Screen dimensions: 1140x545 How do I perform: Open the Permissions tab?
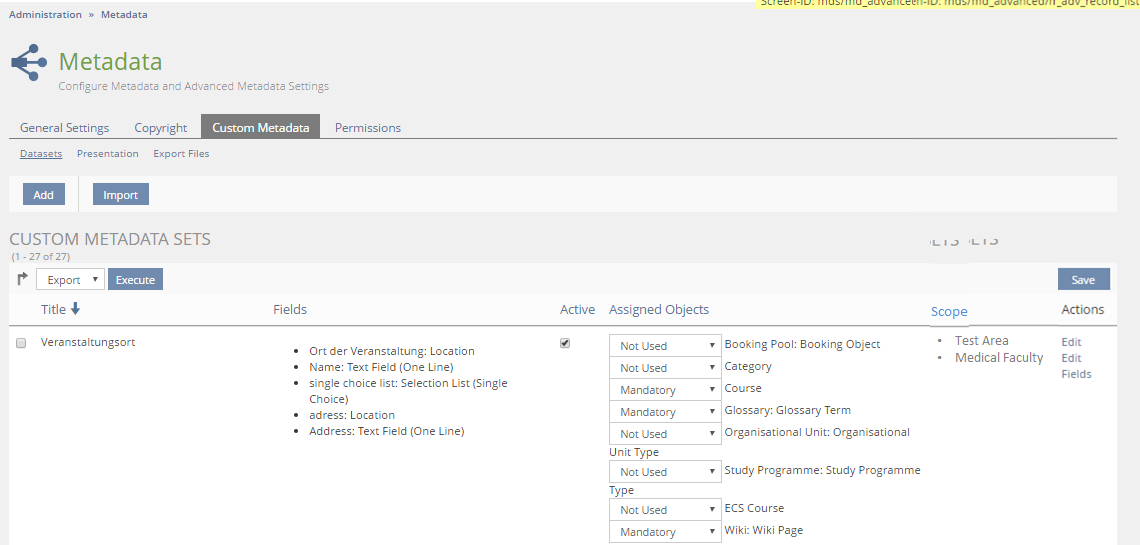tap(367, 128)
